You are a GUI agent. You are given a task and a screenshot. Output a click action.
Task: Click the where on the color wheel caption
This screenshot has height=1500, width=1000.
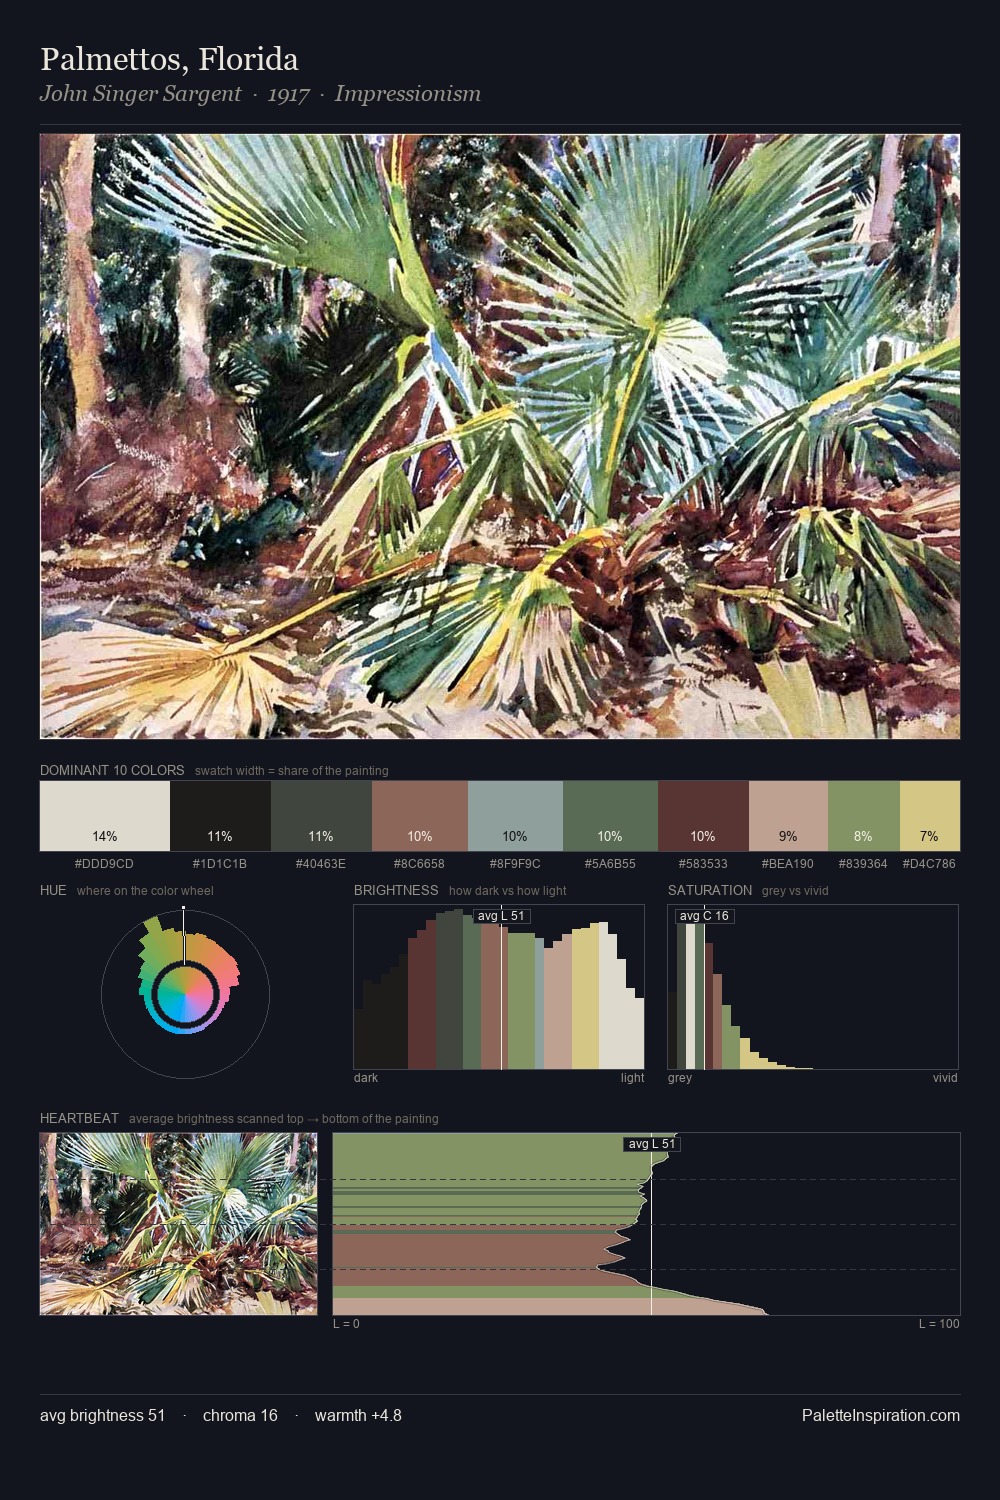click(x=145, y=891)
